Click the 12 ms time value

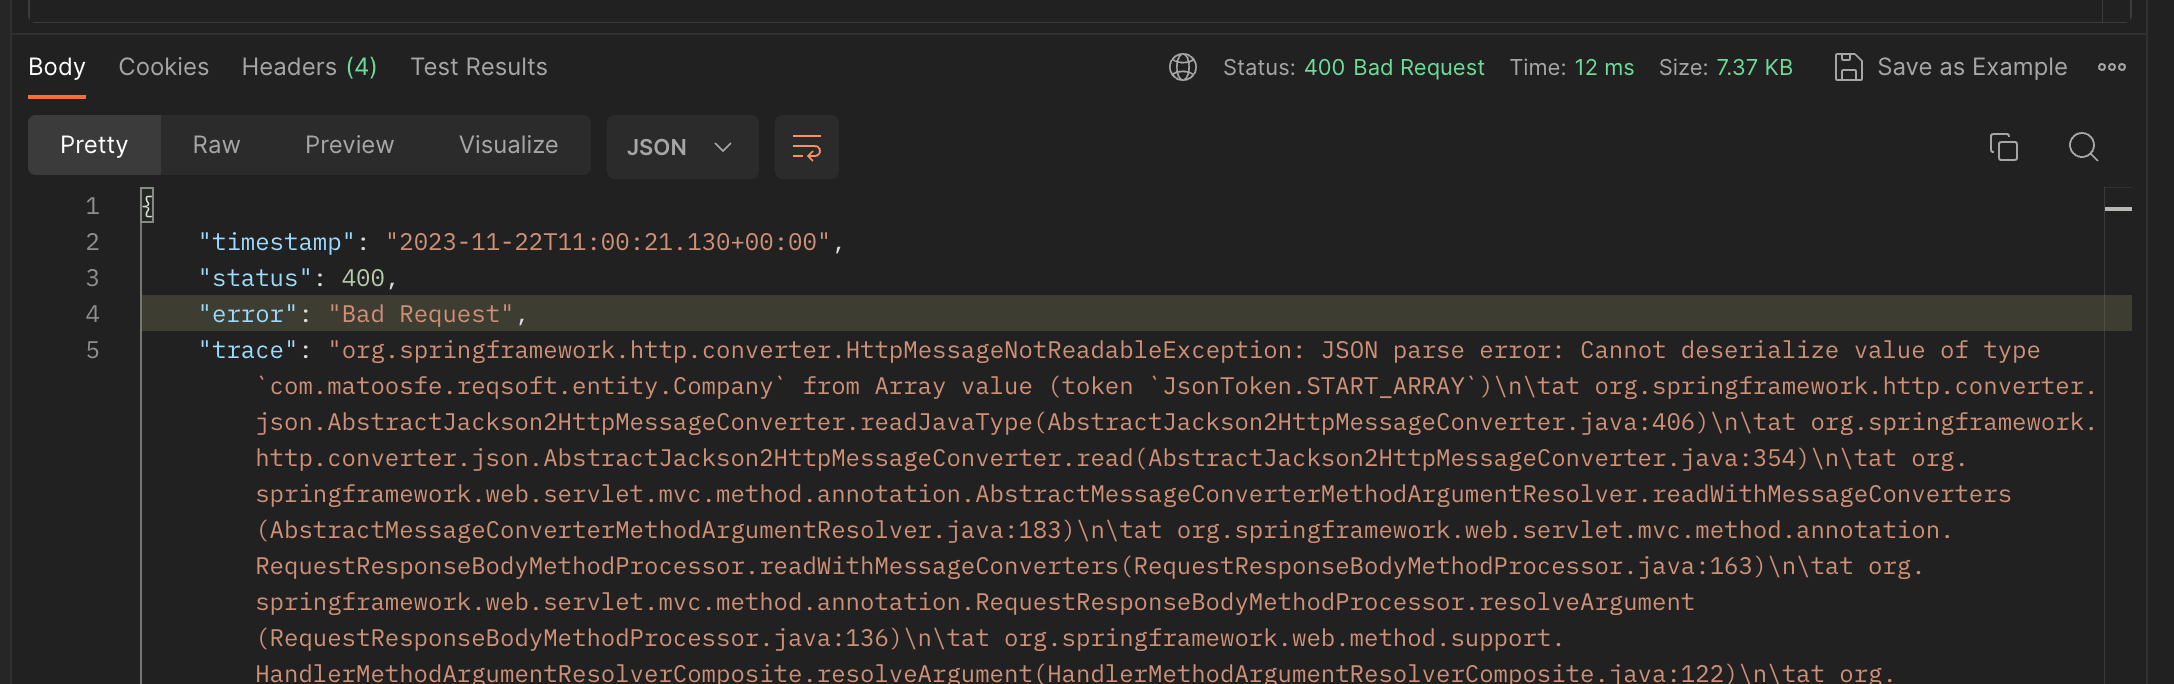pos(1604,67)
